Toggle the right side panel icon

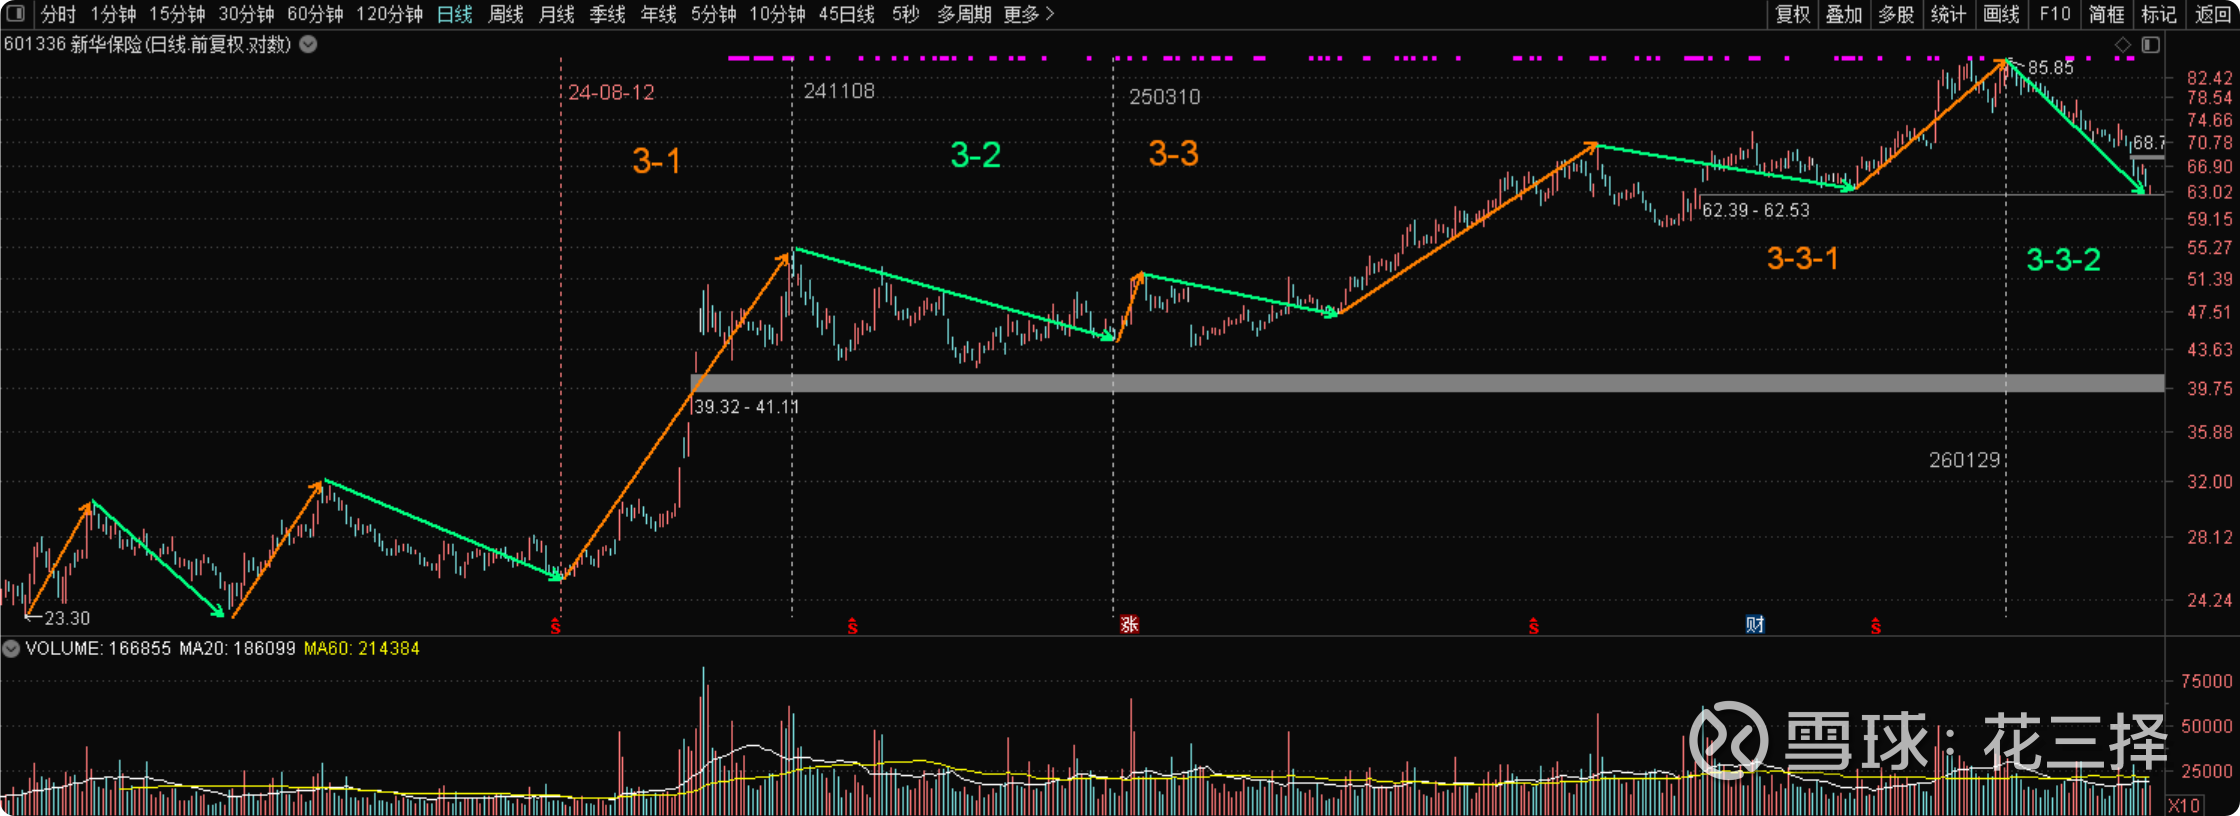[x=2151, y=45]
